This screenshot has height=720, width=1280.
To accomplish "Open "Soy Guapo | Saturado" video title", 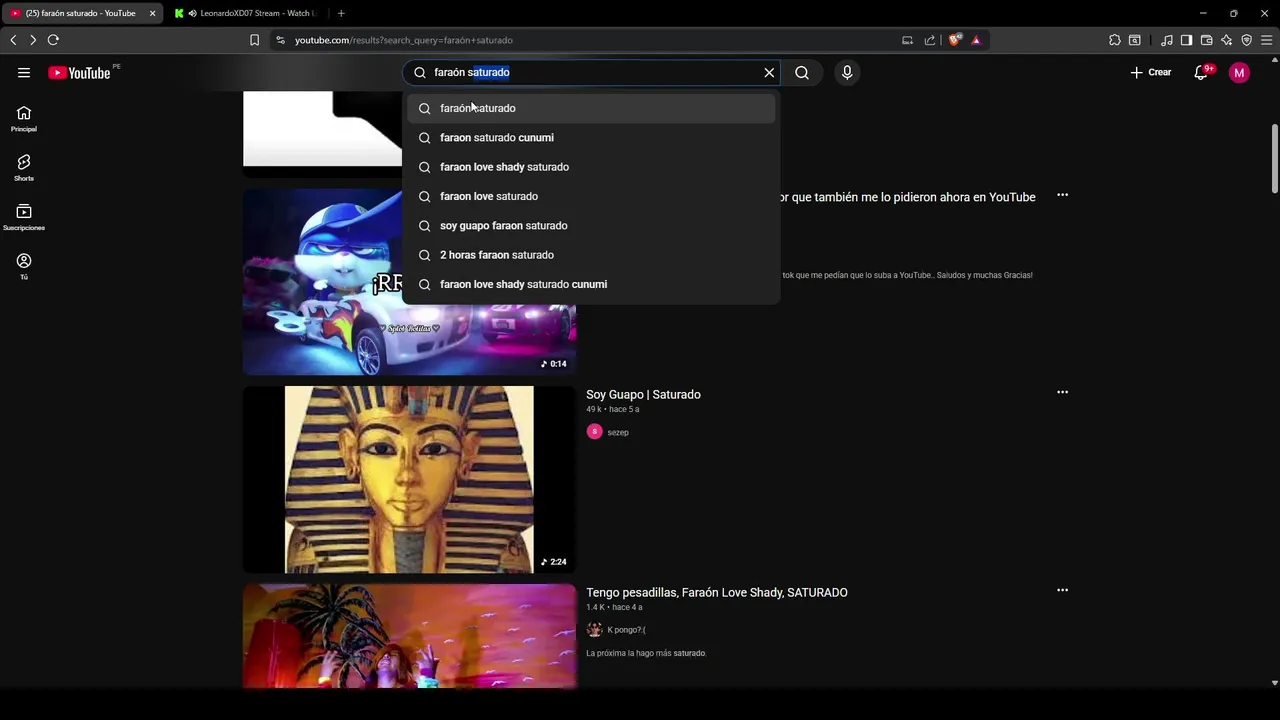I will [x=643, y=394].
